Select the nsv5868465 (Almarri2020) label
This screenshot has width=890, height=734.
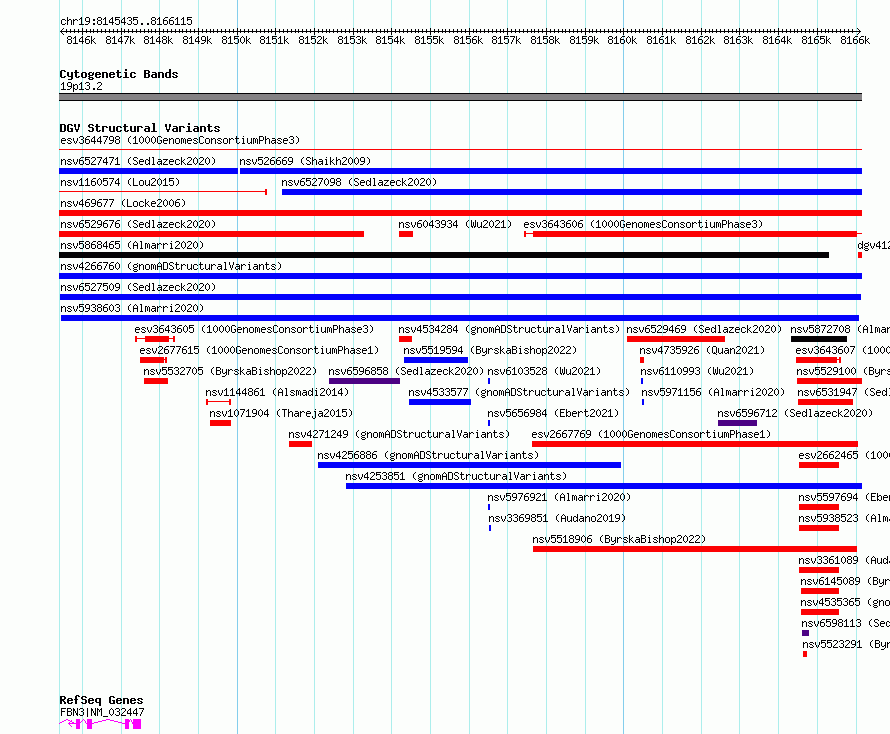pyautogui.click(x=132, y=245)
